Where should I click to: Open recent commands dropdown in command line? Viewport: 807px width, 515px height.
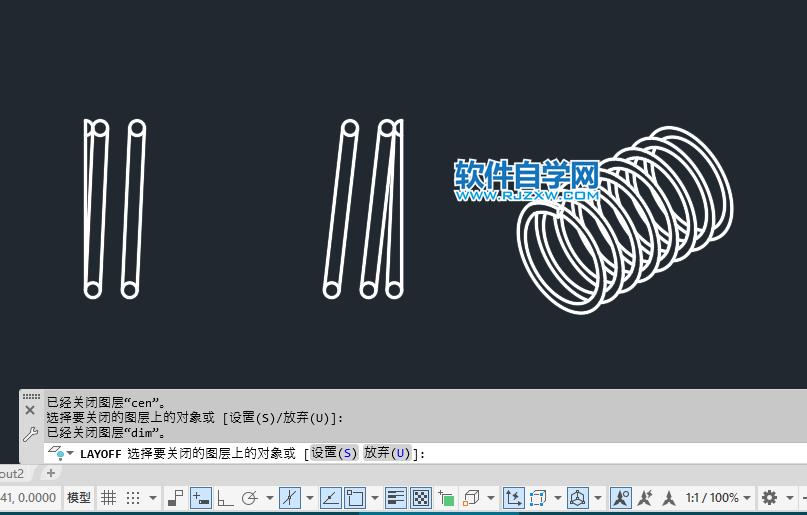point(70,454)
